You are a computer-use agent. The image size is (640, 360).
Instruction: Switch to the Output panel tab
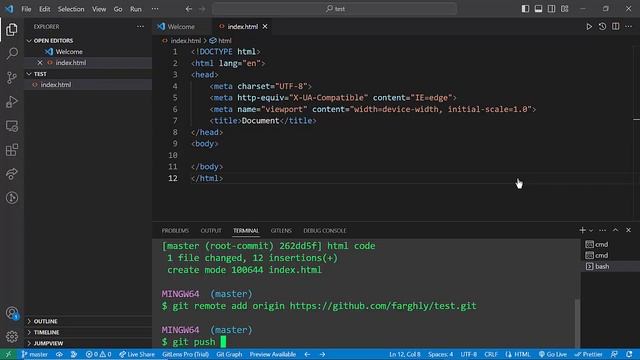coord(211,231)
